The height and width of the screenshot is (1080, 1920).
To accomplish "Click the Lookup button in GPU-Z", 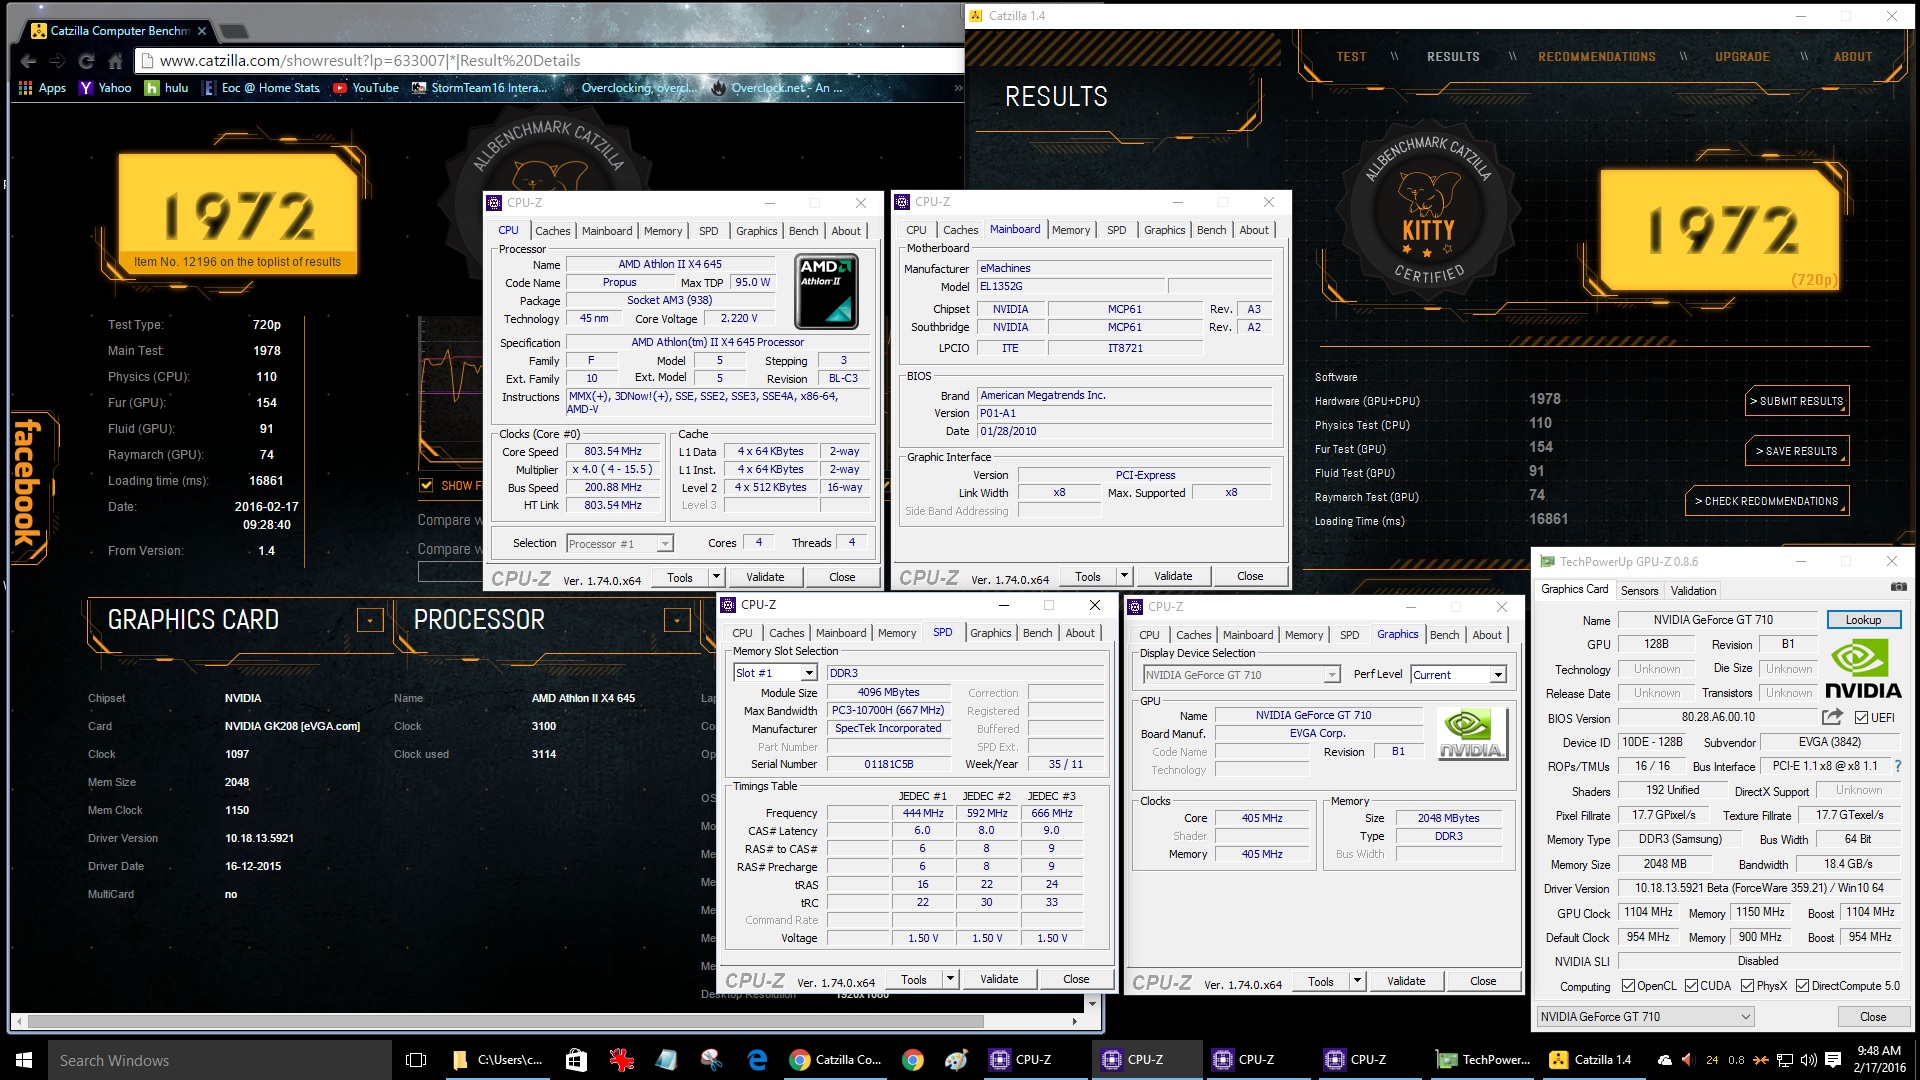I will [x=1863, y=620].
